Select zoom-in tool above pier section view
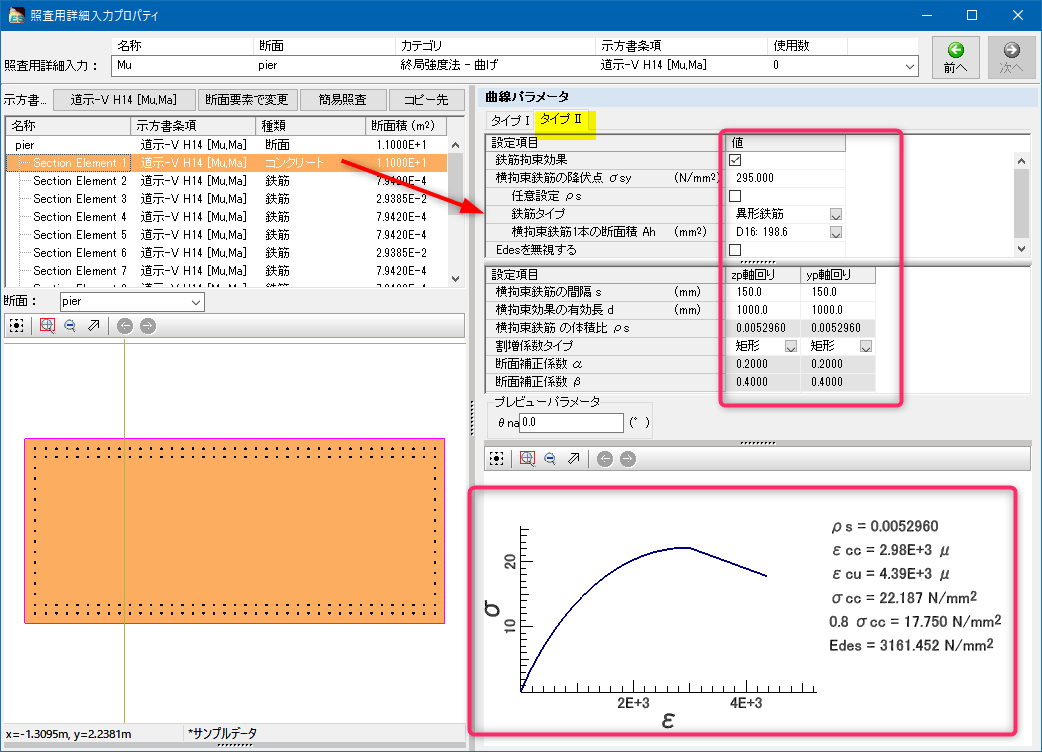The image size is (1042, 752). (46, 326)
